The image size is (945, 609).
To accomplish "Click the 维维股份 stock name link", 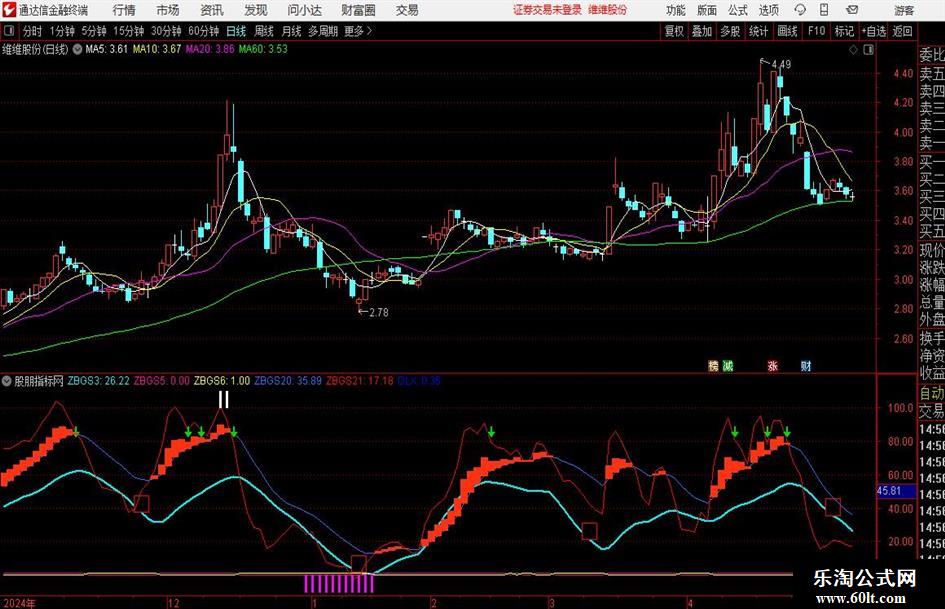I will tap(608, 10).
